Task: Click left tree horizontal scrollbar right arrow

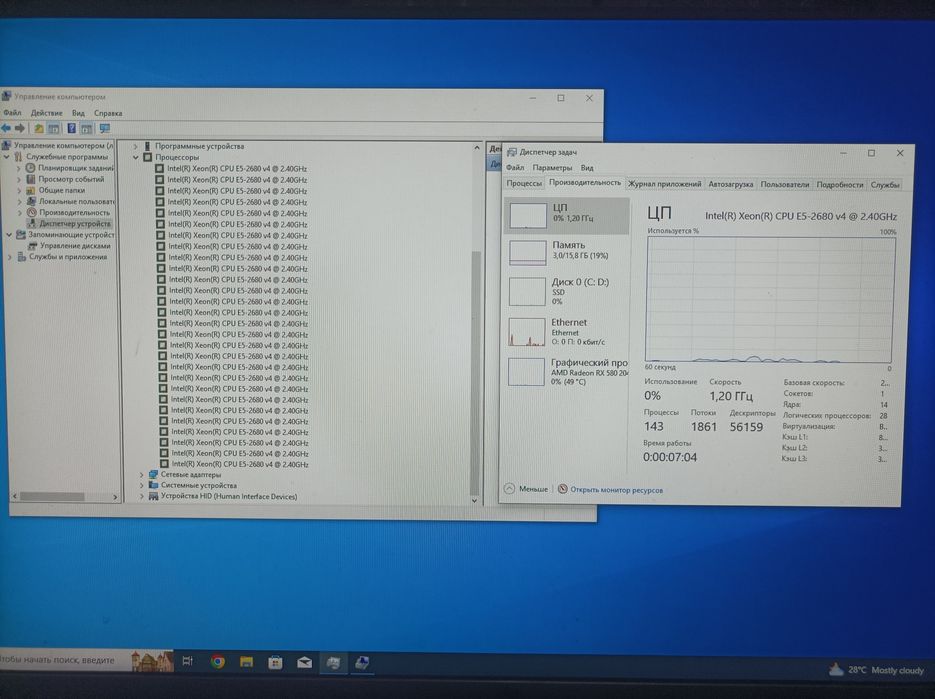Action: (x=115, y=497)
